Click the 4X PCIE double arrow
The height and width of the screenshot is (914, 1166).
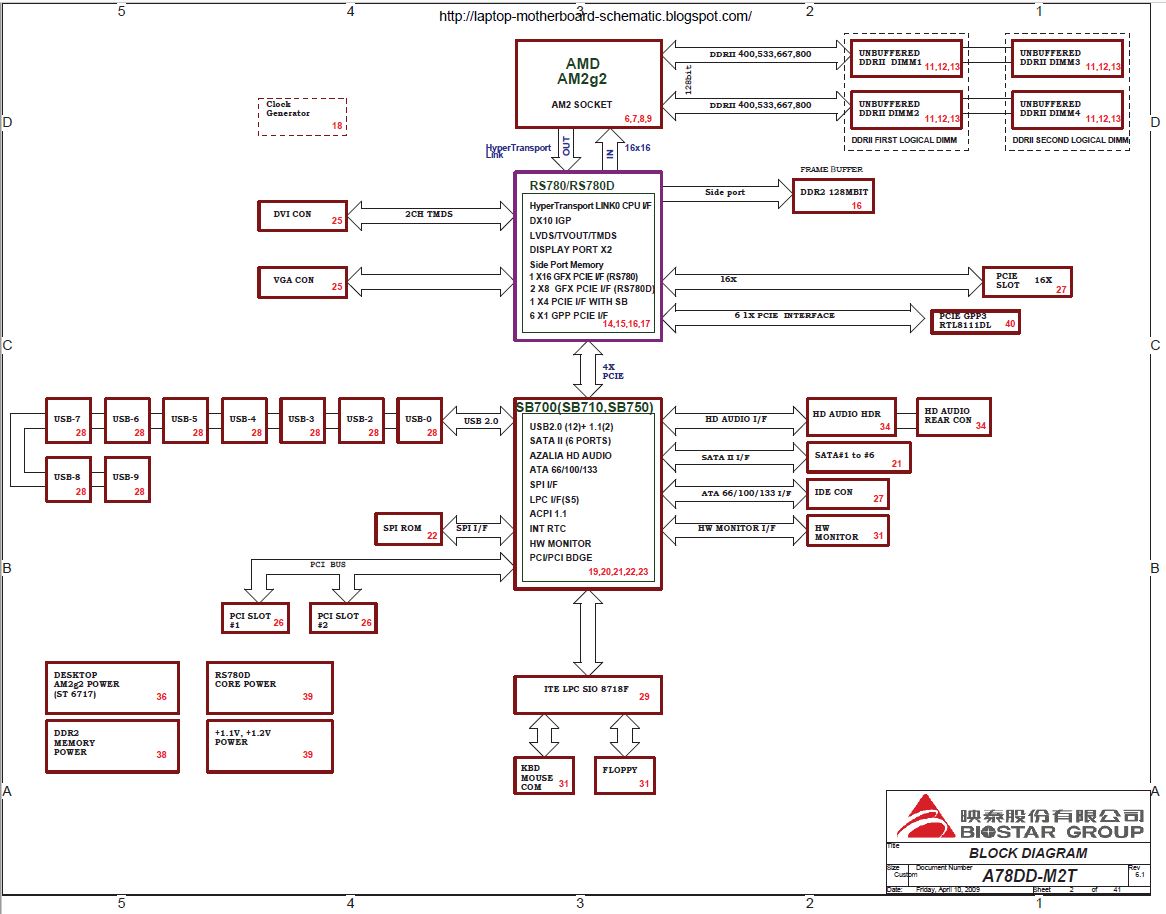click(588, 367)
